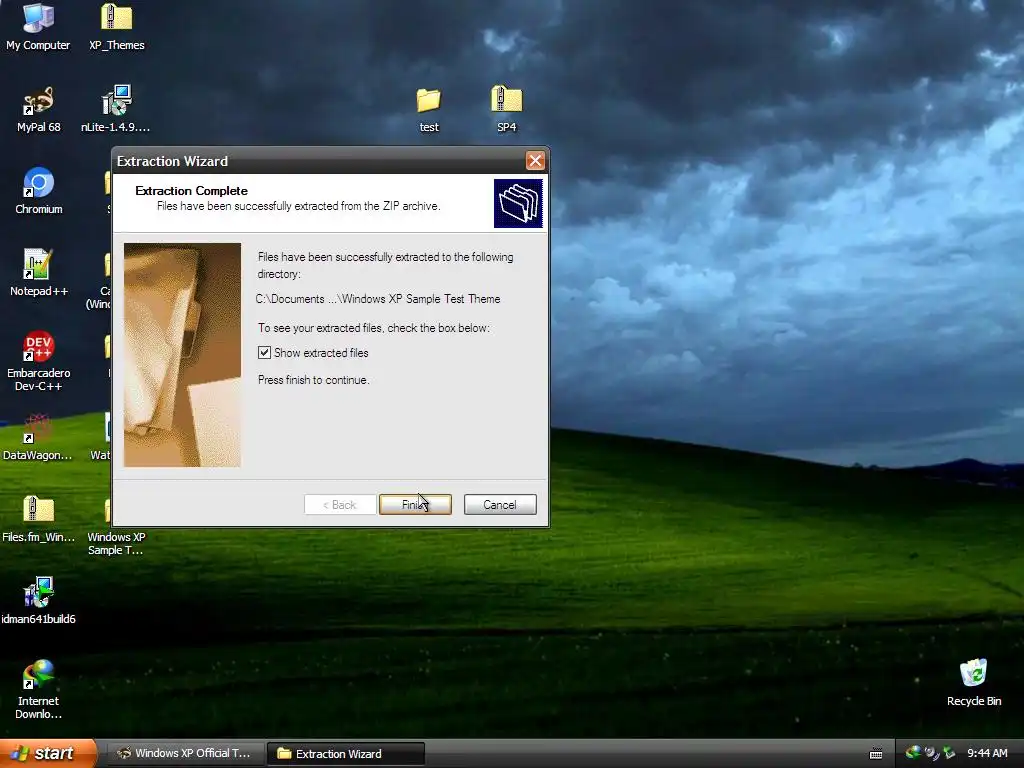1024x768 pixels.
Task: Select the Extraction Wizard taskbar button
Action: tap(346, 753)
